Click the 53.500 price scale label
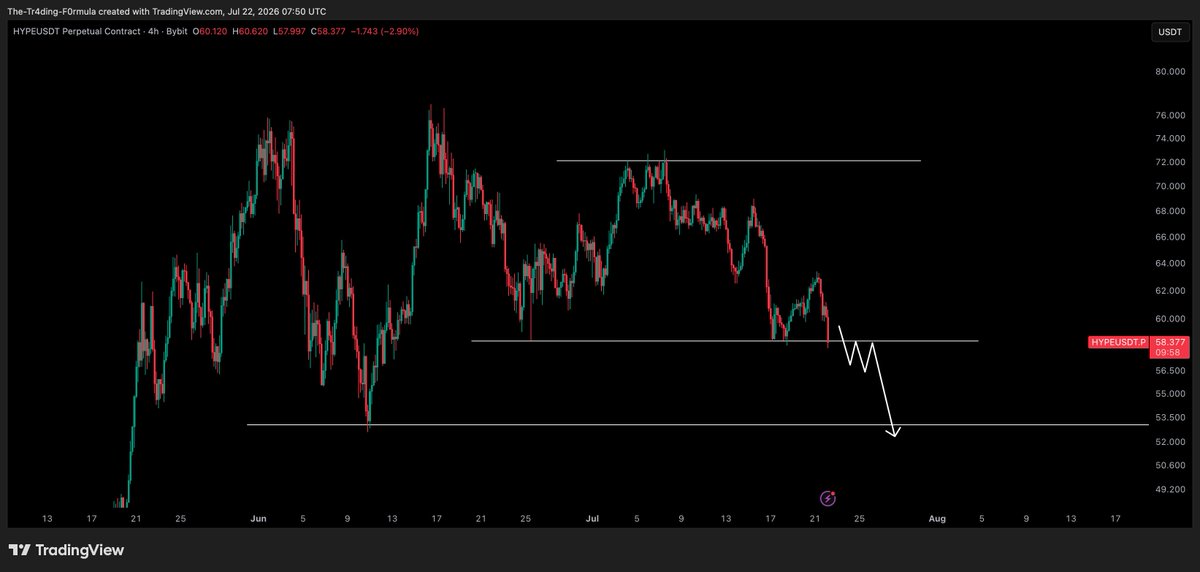Viewport: 1200px width, 572px height. pyautogui.click(x=1168, y=417)
